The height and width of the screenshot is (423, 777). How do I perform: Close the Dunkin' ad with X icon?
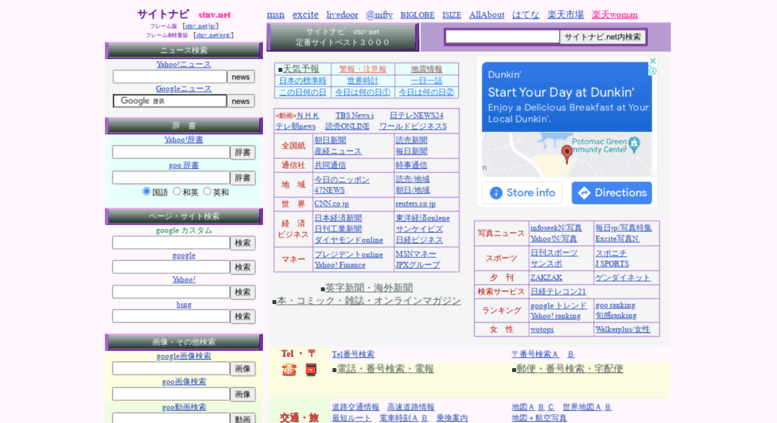point(653,61)
